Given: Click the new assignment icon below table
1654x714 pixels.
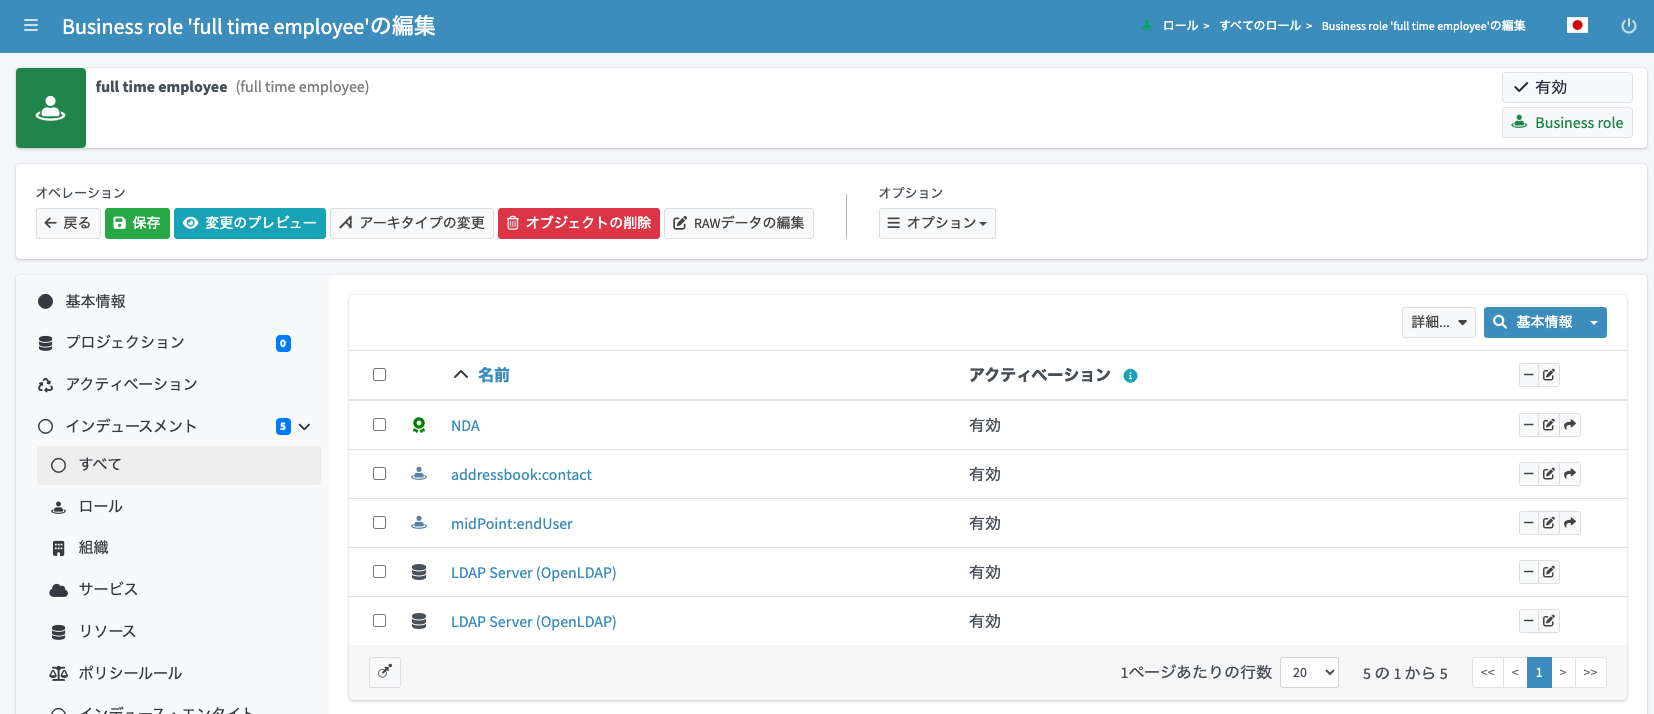Looking at the screenshot, I should coord(385,672).
